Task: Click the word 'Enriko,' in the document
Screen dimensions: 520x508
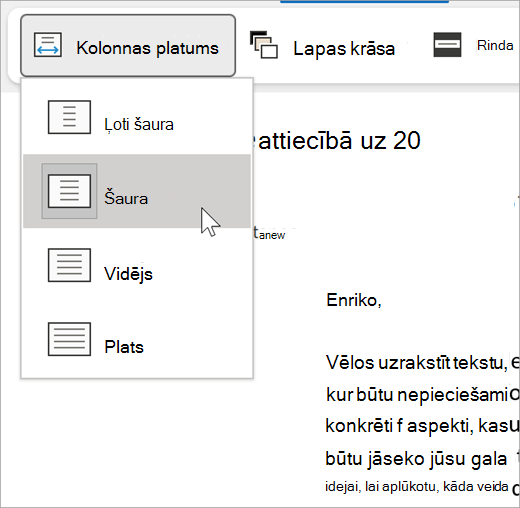Action: pyautogui.click(x=354, y=300)
